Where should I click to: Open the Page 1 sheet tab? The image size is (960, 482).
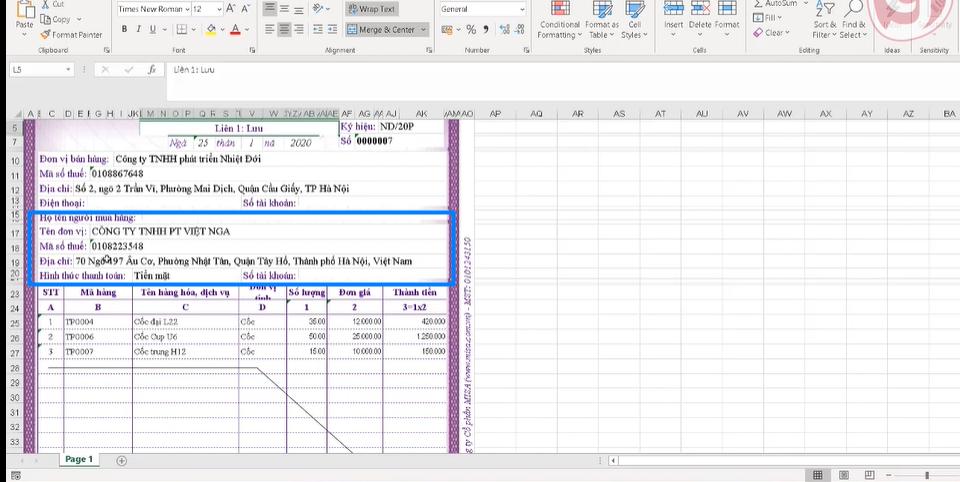pyautogui.click(x=79, y=459)
